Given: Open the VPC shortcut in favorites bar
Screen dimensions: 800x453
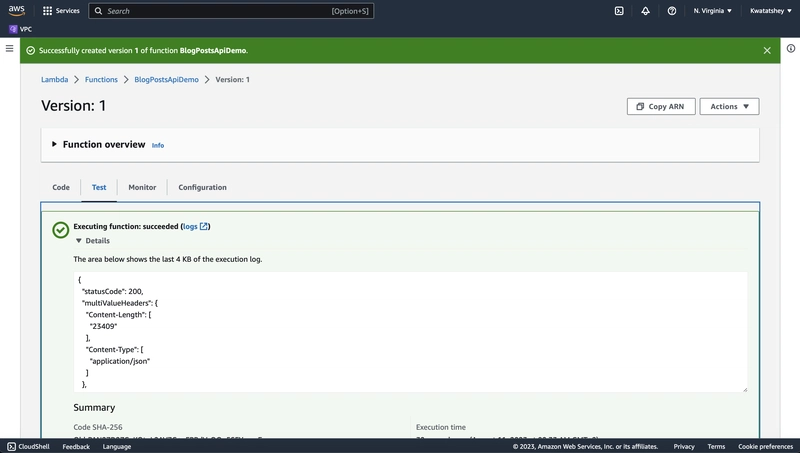Looking at the screenshot, I should click(x=20, y=29).
